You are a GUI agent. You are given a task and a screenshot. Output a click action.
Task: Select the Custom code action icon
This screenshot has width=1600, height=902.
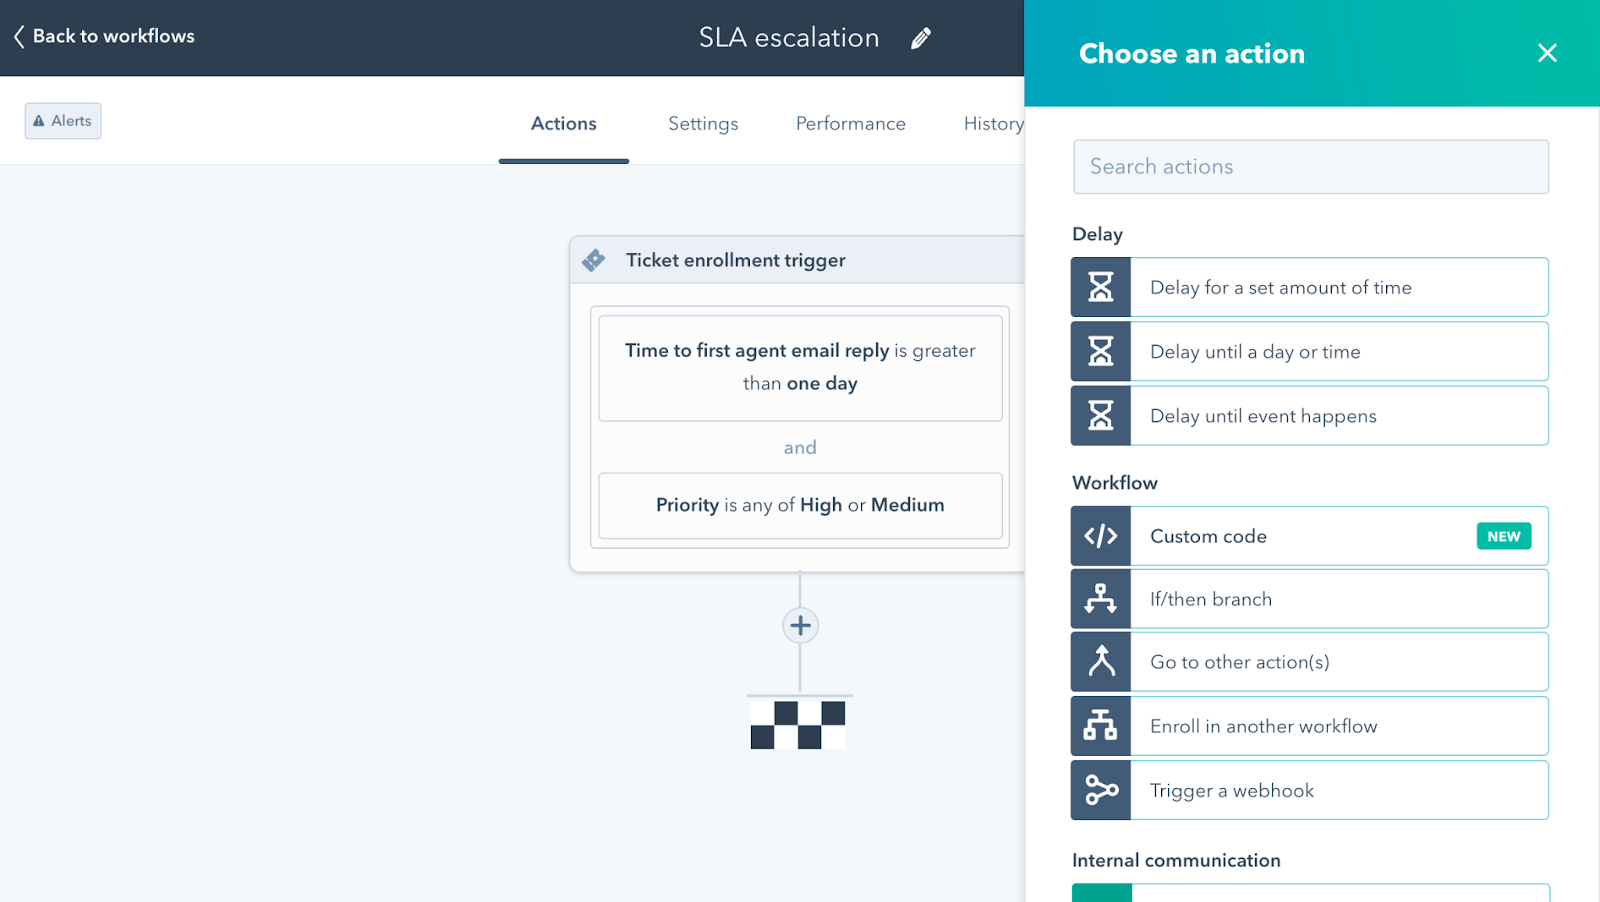1101,536
